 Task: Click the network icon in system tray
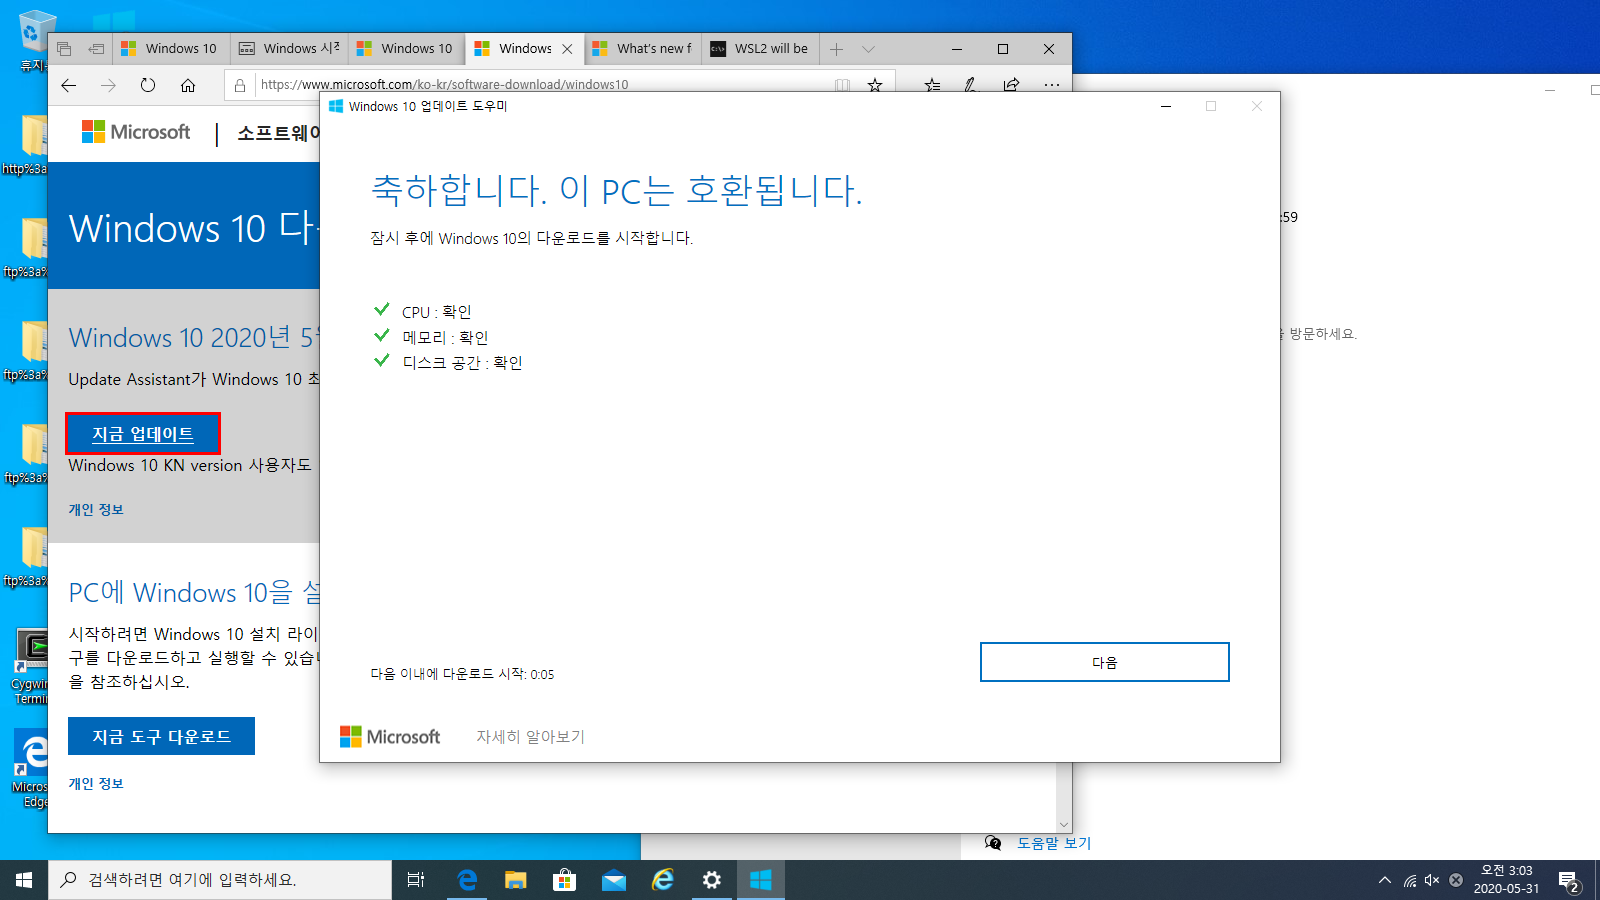pos(1410,880)
